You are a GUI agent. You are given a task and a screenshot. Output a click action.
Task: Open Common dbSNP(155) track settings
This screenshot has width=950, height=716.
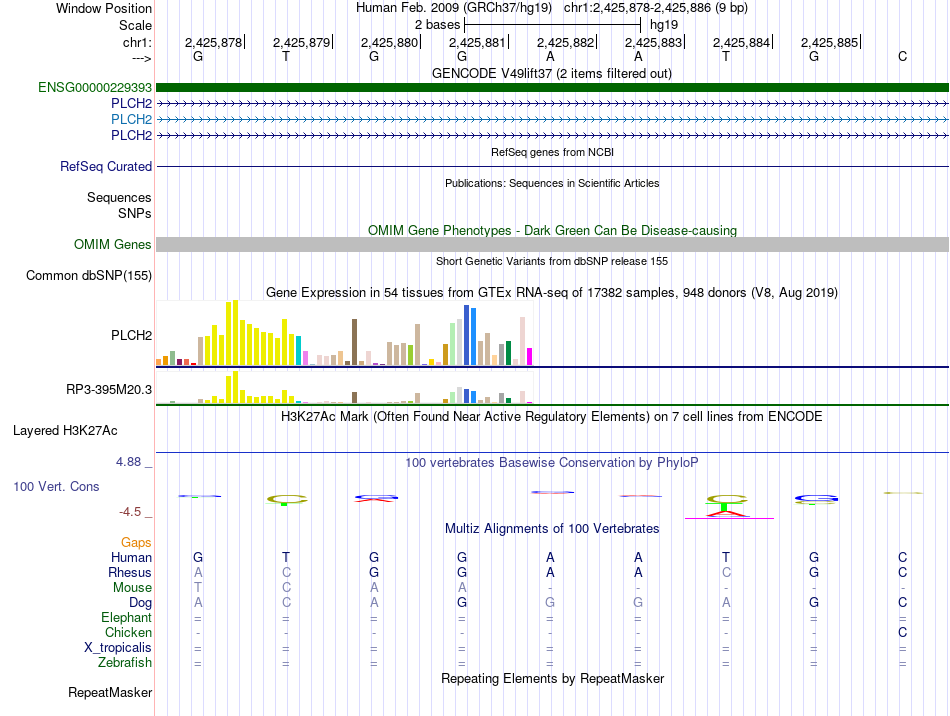point(88,276)
